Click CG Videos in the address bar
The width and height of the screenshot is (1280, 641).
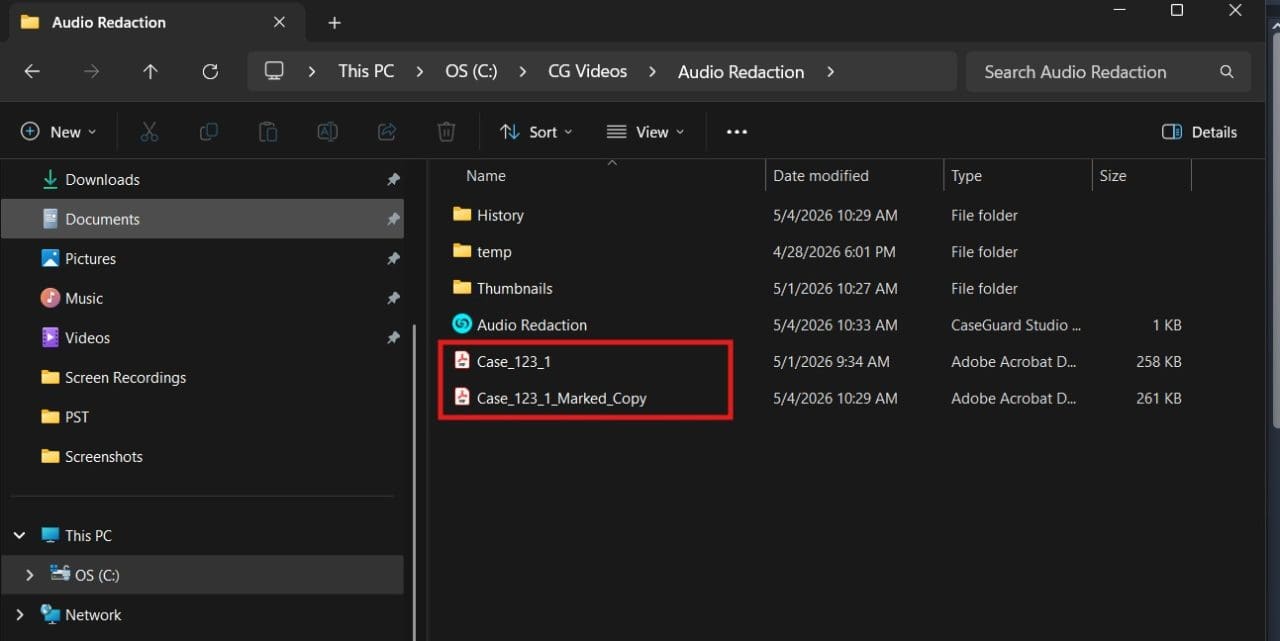point(588,72)
